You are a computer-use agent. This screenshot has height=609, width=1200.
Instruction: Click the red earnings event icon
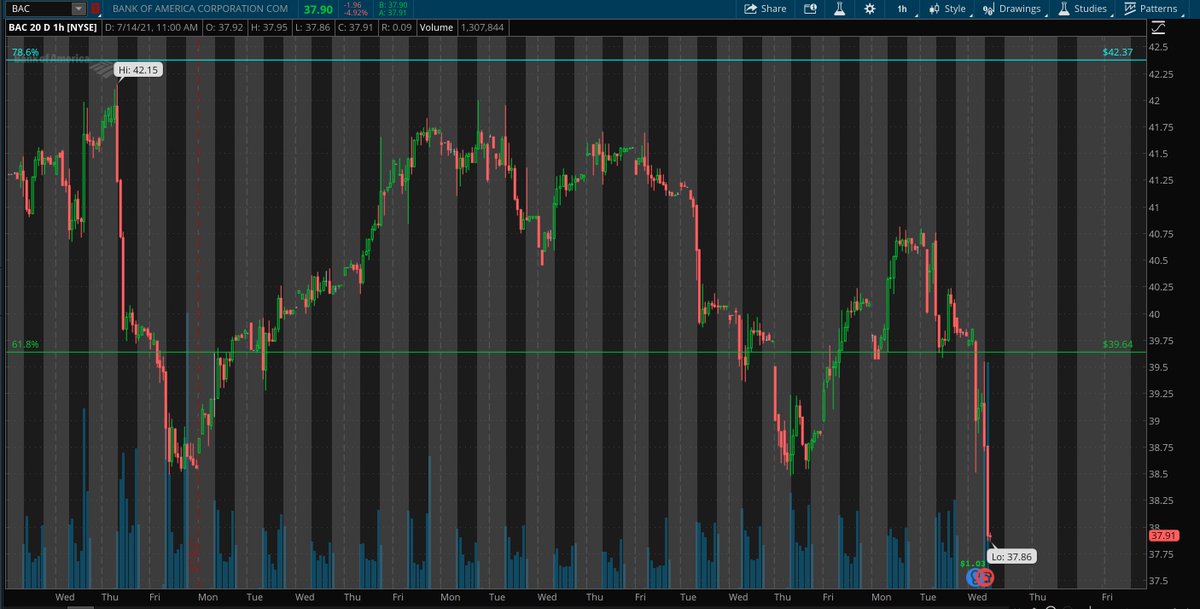pyautogui.click(x=985, y=577)
